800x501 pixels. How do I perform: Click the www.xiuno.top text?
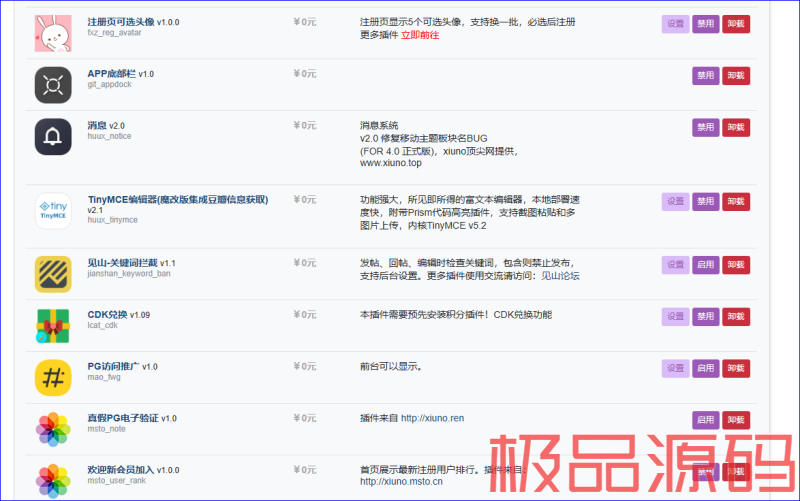click(x=391, y=163)
